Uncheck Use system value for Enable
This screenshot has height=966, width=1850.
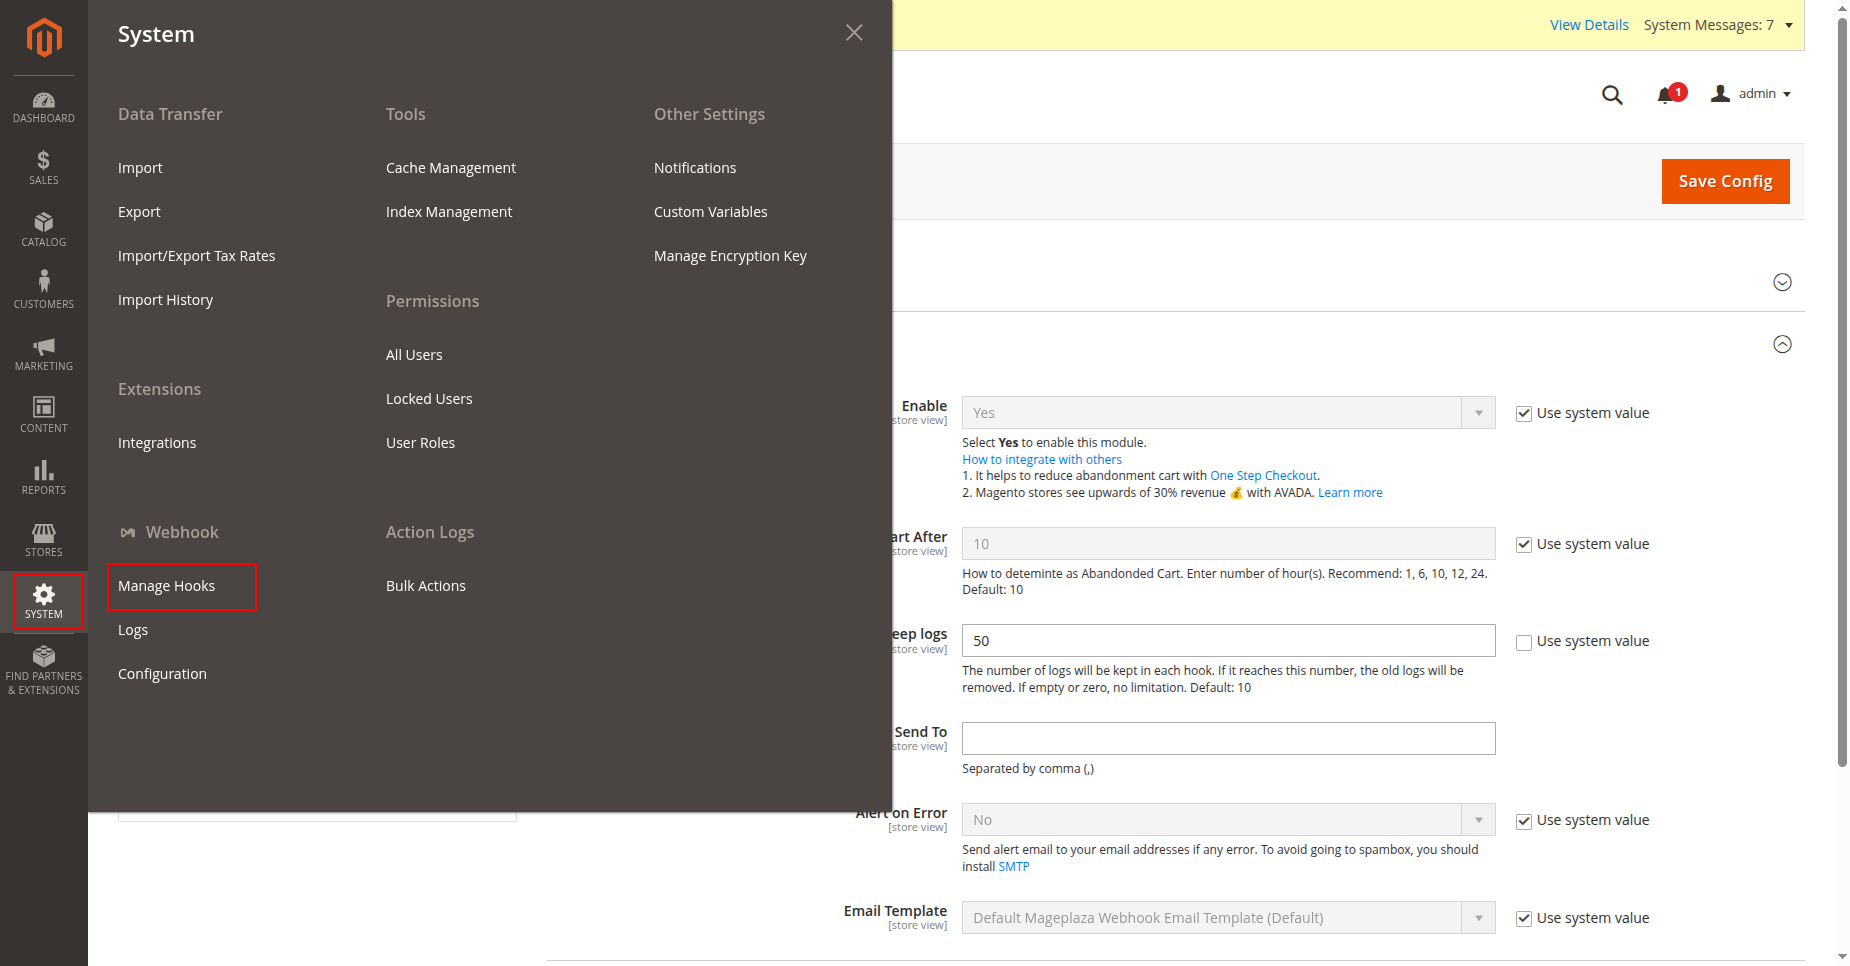pyautogui.click(x=1524, y=414)
